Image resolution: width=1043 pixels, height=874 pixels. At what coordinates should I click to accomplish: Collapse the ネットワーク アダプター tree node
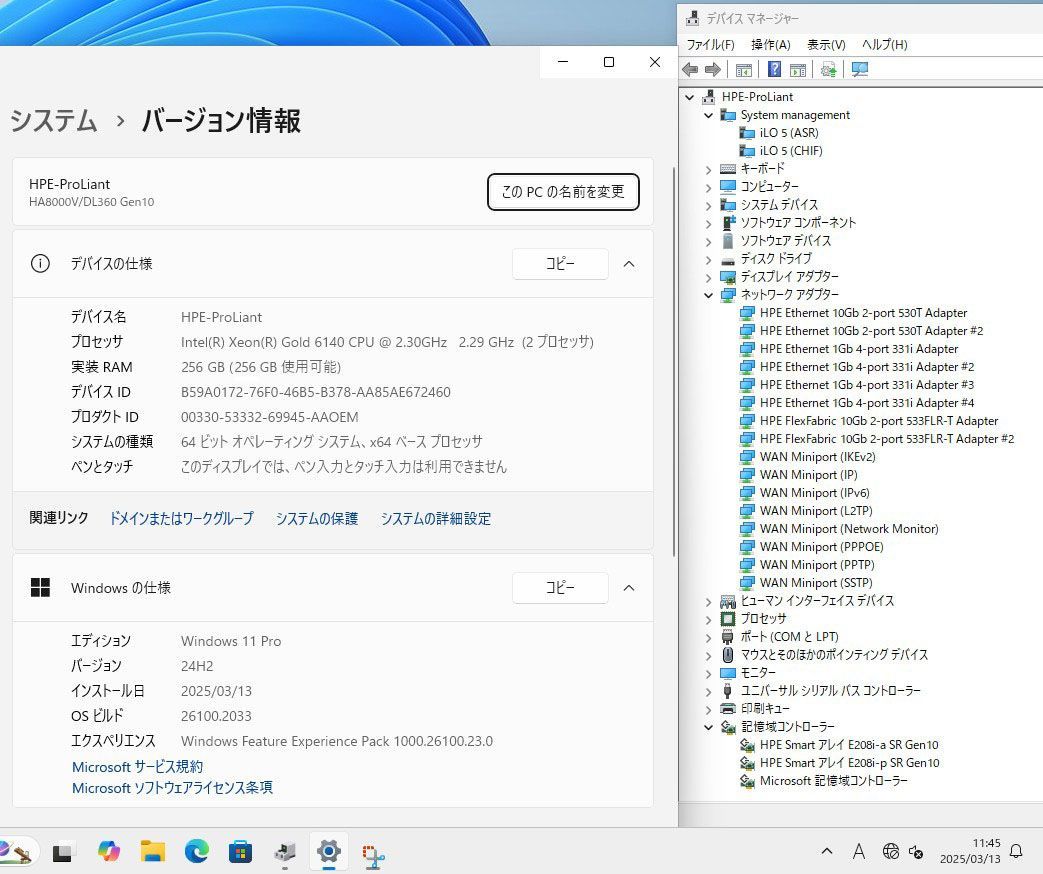coord(709,295)
